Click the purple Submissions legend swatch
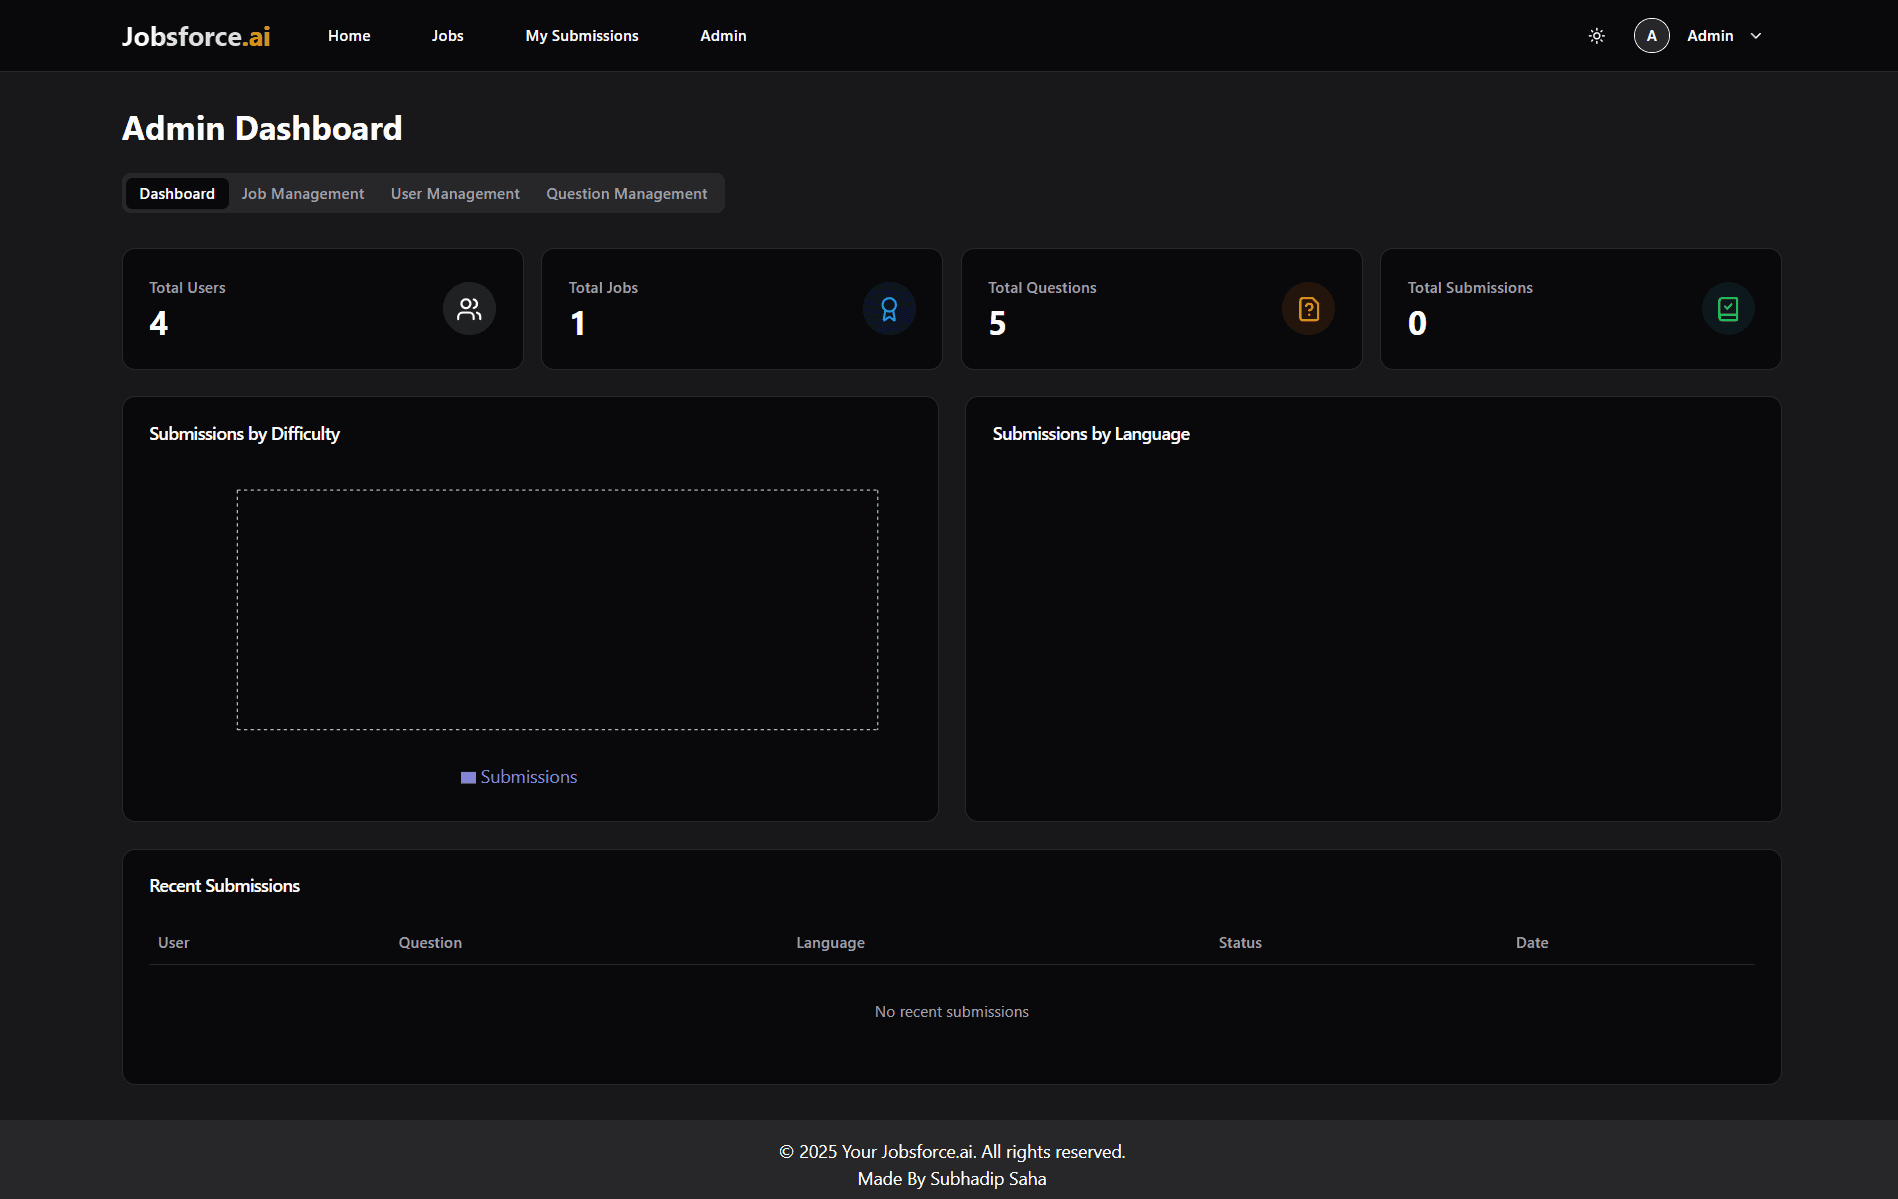 468,778
